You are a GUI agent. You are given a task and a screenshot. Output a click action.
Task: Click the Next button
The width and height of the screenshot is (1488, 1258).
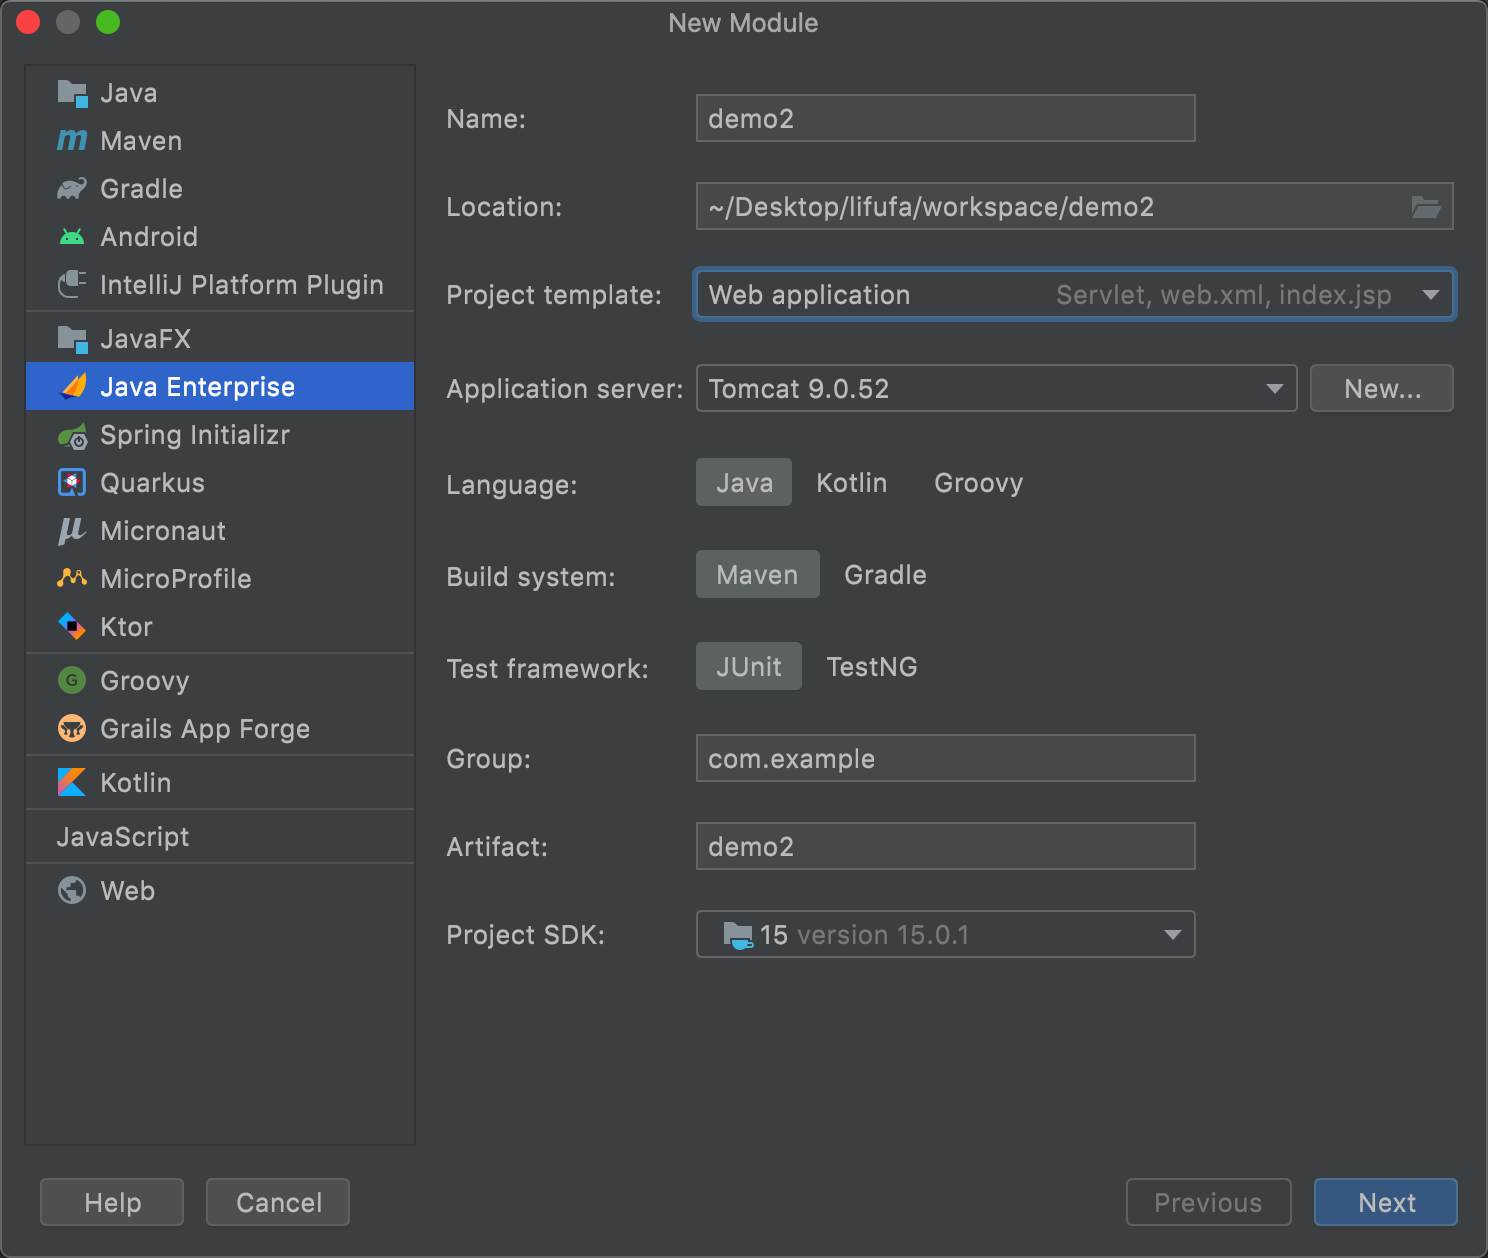(1386, 1202)
